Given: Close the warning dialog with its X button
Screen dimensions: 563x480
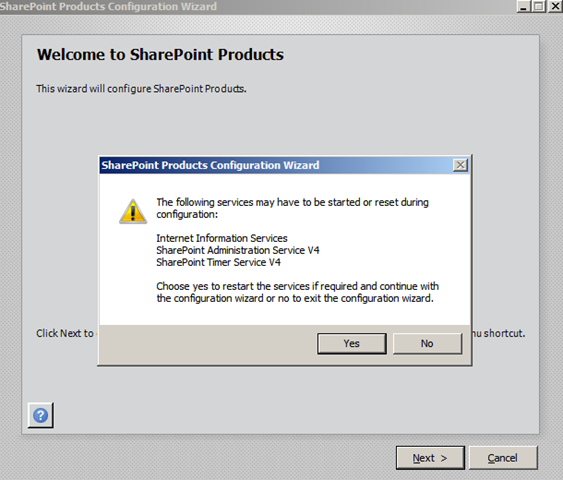Looking at the screenshot, I should point(460,165).
